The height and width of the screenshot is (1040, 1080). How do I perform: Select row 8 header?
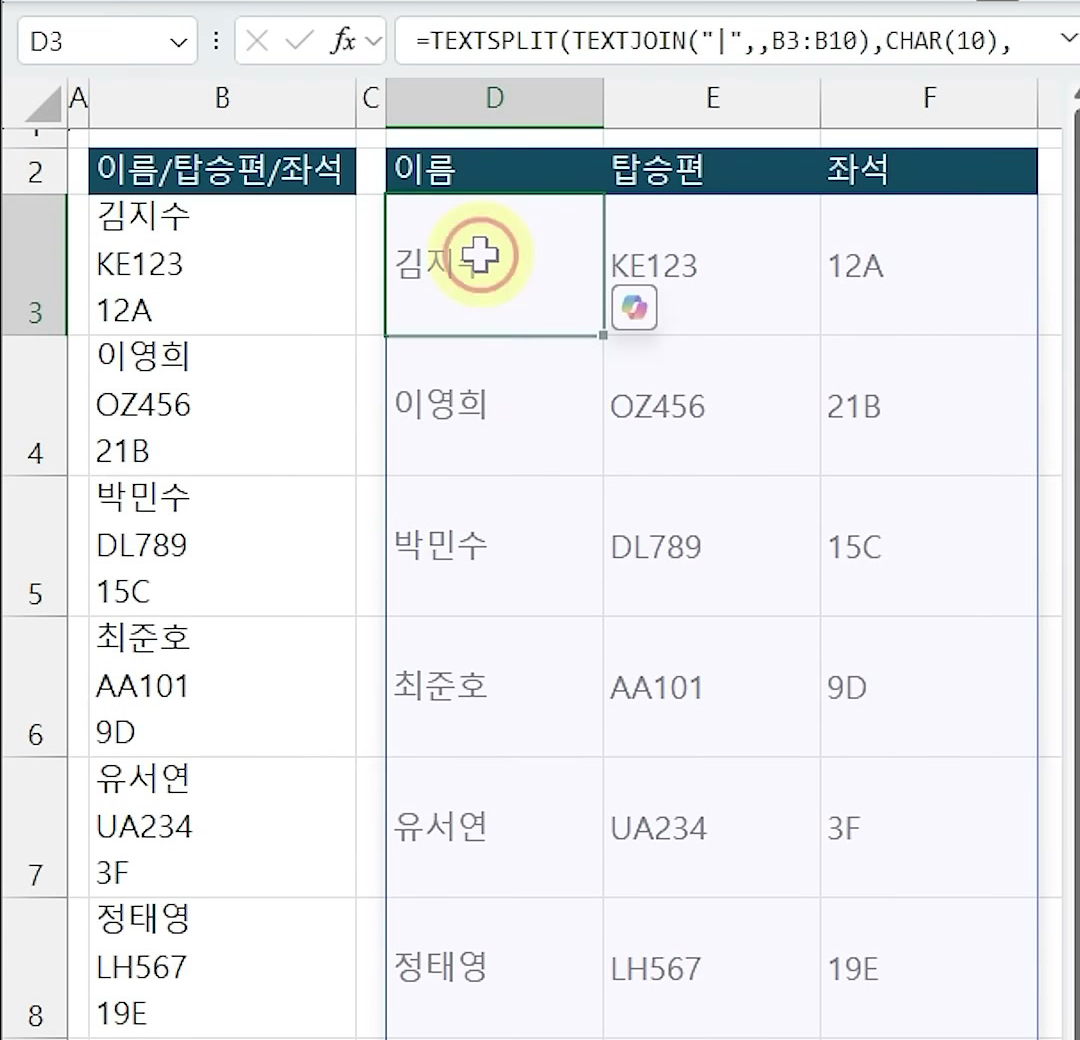click(x=34, y=968)
